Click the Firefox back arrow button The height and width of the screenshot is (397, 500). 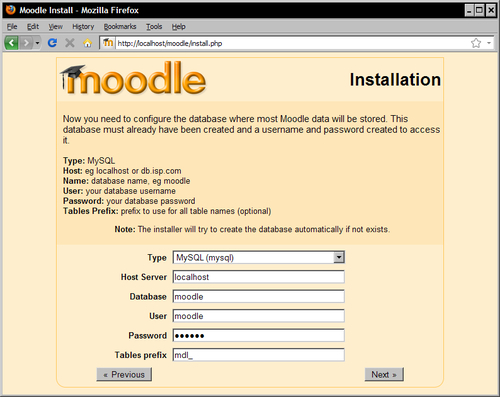(12, 43)
